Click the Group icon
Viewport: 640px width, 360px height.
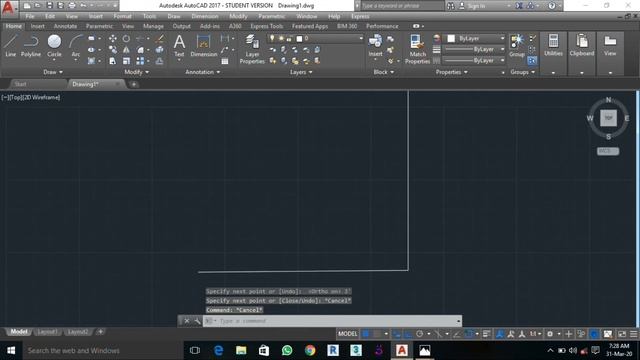click(x=517, y=45)
